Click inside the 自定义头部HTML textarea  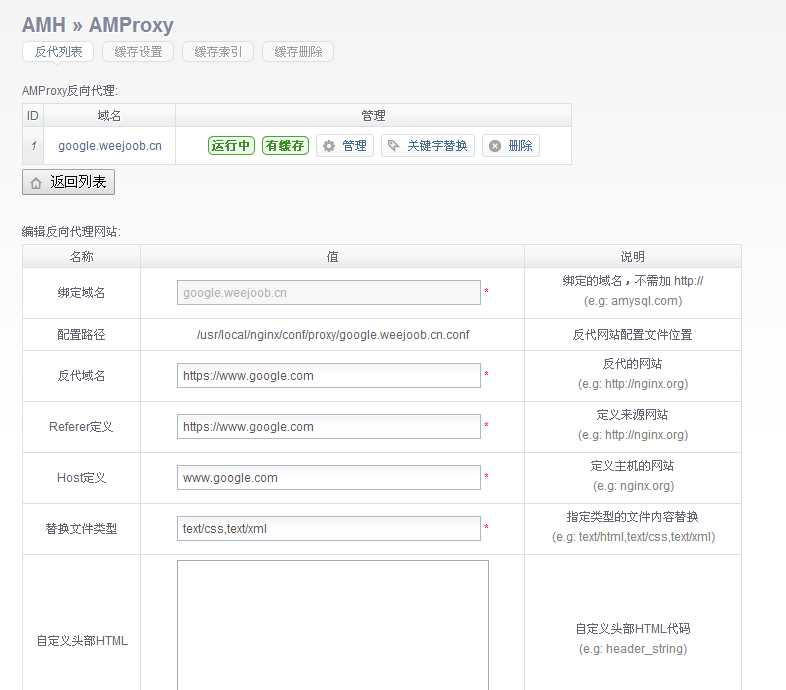pyautogui.click(x=332, y=625)
